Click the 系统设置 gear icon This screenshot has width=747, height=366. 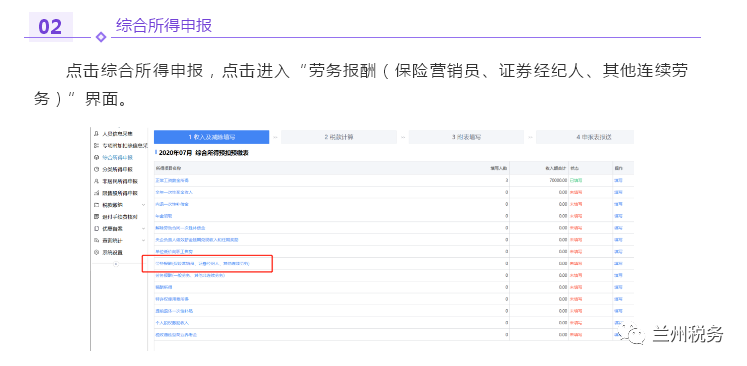(97, 253)
